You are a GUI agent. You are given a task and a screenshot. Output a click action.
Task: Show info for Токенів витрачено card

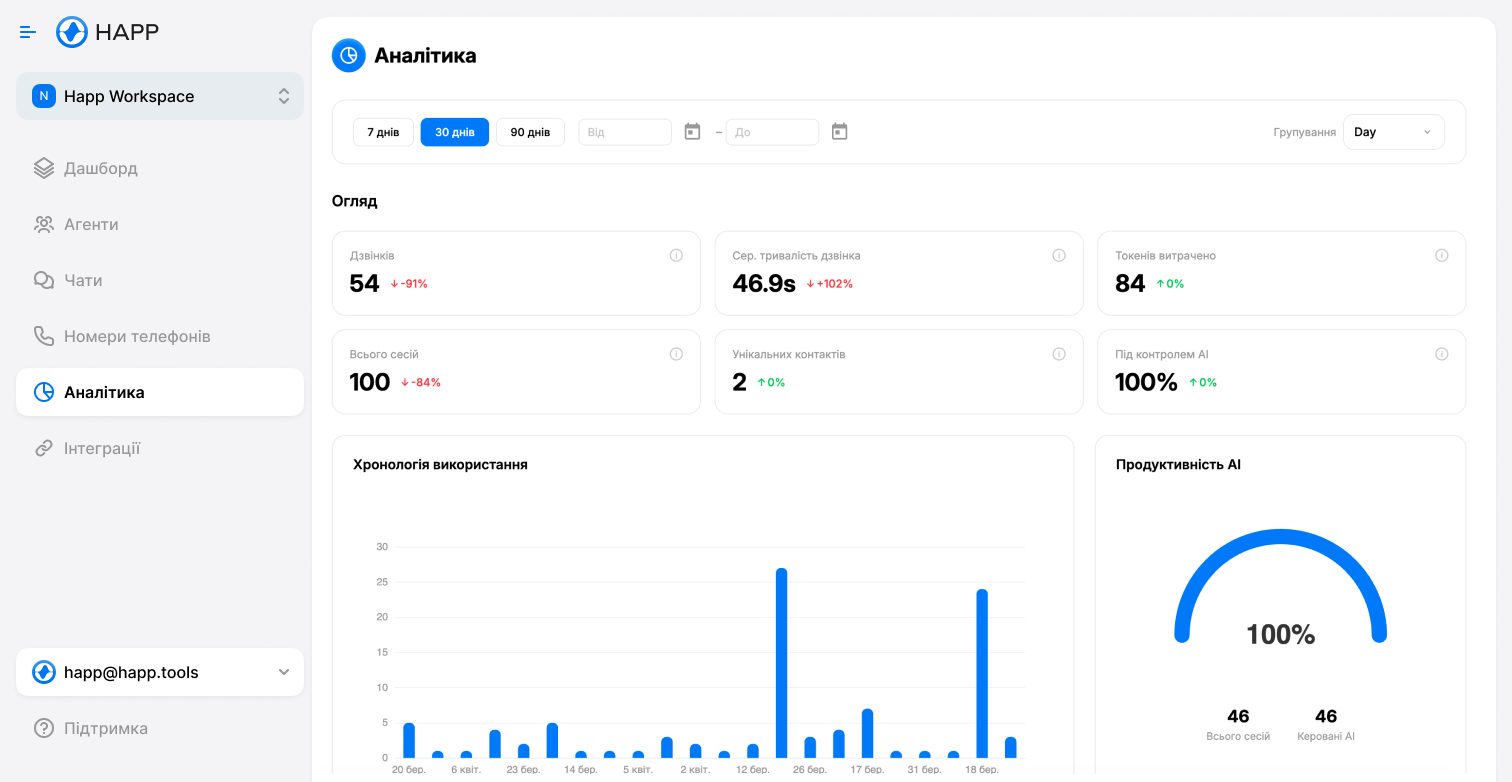[1441, 256]
